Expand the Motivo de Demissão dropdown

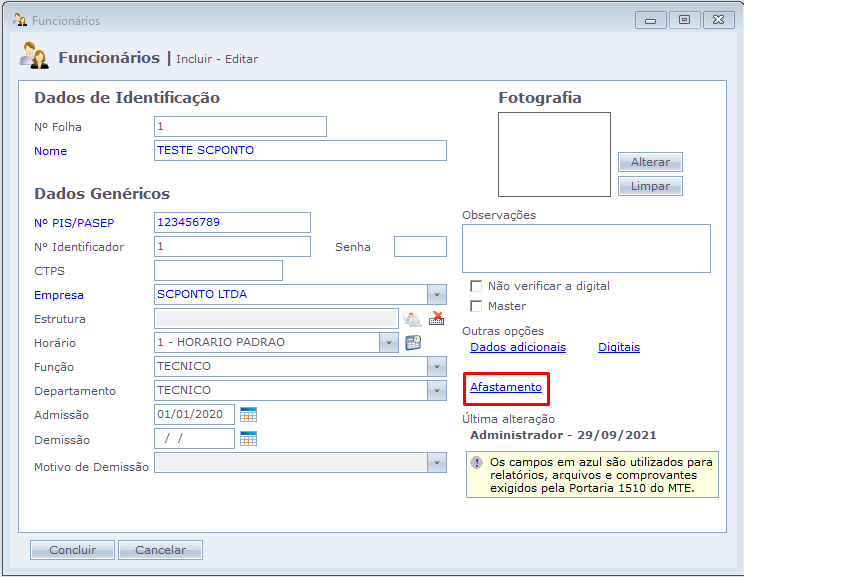coord(436,463)
